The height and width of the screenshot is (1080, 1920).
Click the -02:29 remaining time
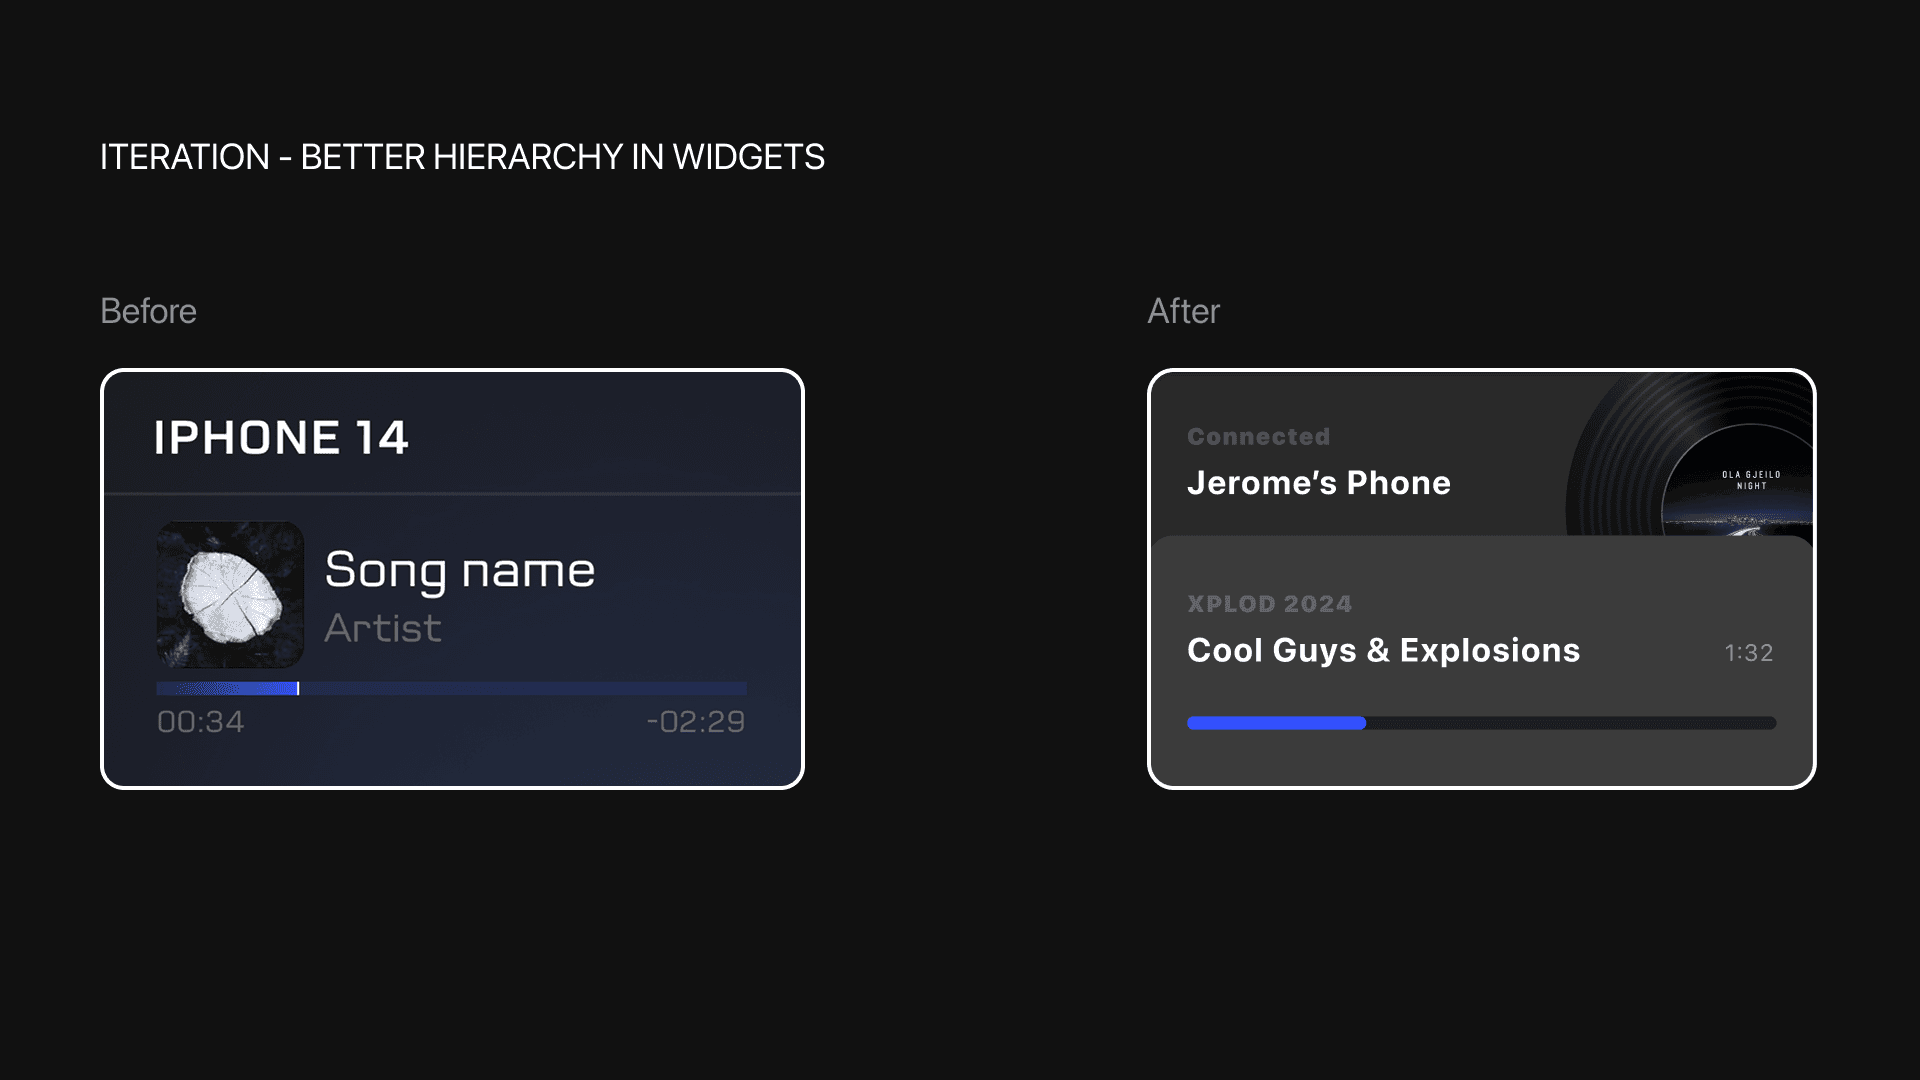pyautogui.click(x=696, y=722)
